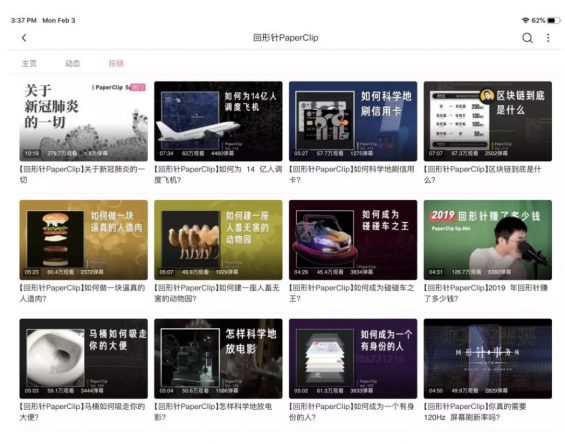Click title 马桶如何吸走你的大便?

point(82,412)
